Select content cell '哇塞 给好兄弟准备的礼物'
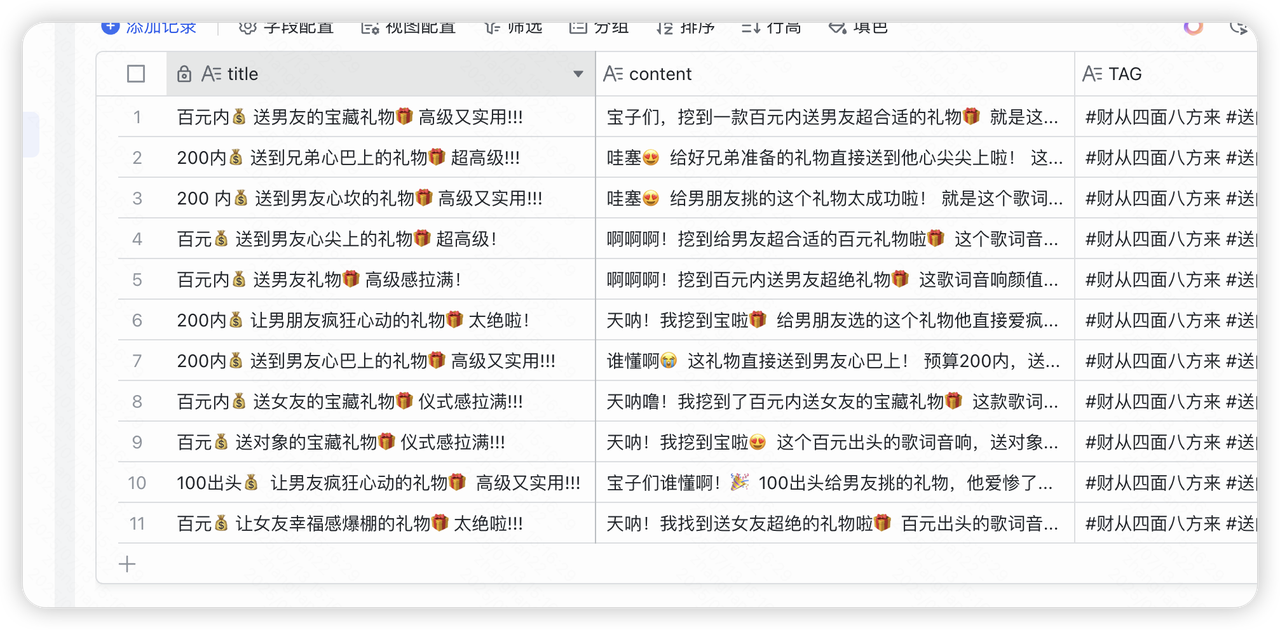1280x630 pixels. (835, 158)
